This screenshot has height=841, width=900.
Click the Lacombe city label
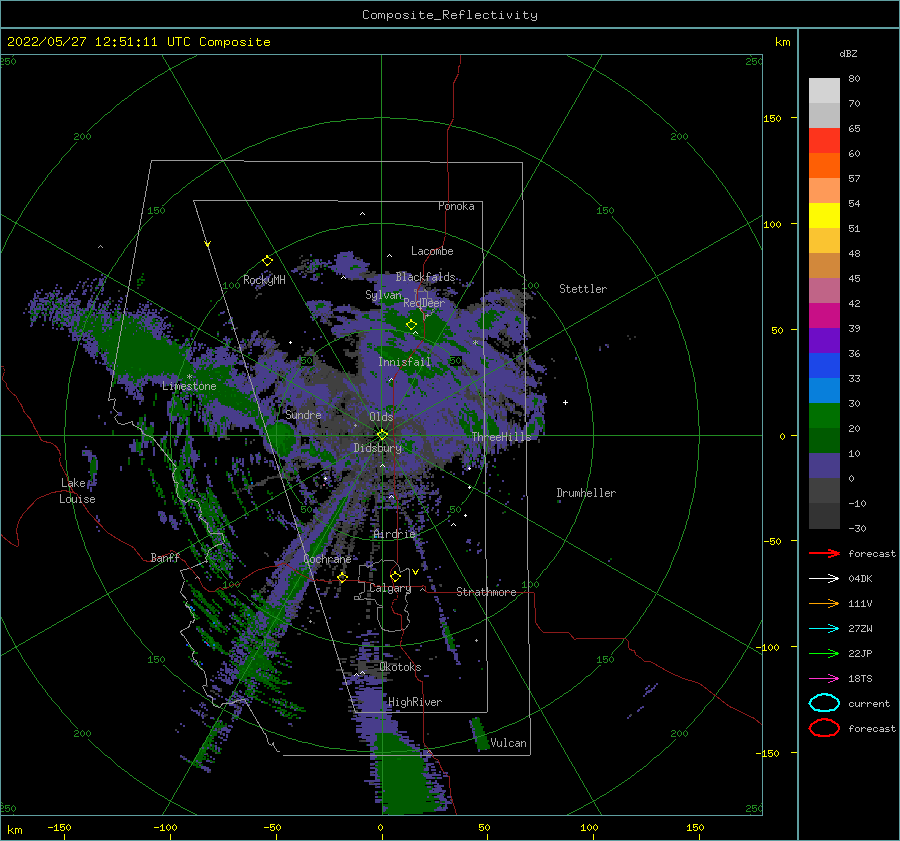click(432, 251)
